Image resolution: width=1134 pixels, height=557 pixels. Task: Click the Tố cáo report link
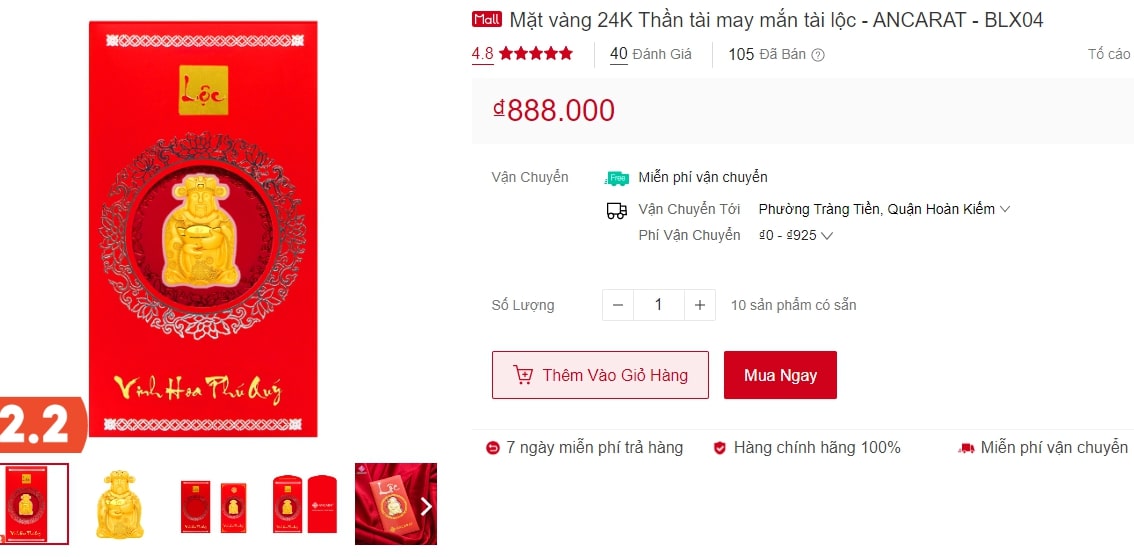1109,54
